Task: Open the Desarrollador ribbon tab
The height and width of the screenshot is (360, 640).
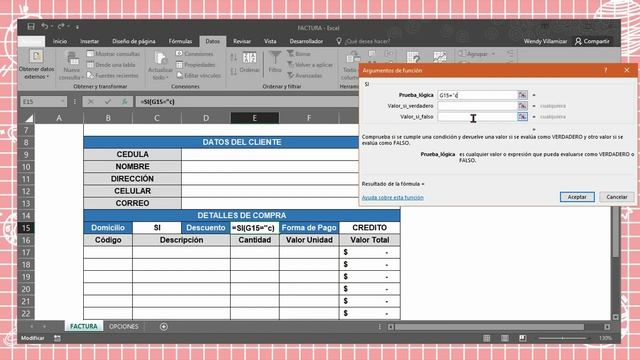Action: coord(306,41)
